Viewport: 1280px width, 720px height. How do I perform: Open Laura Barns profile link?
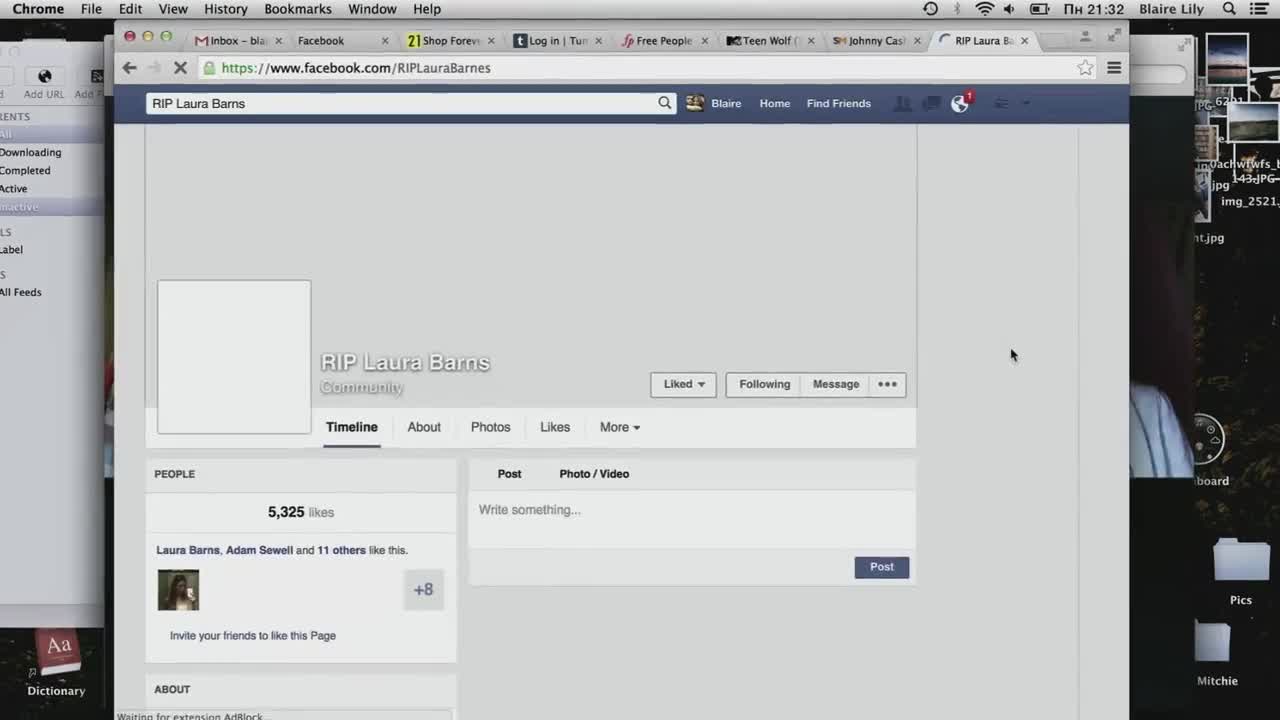[x=188, y=550]
